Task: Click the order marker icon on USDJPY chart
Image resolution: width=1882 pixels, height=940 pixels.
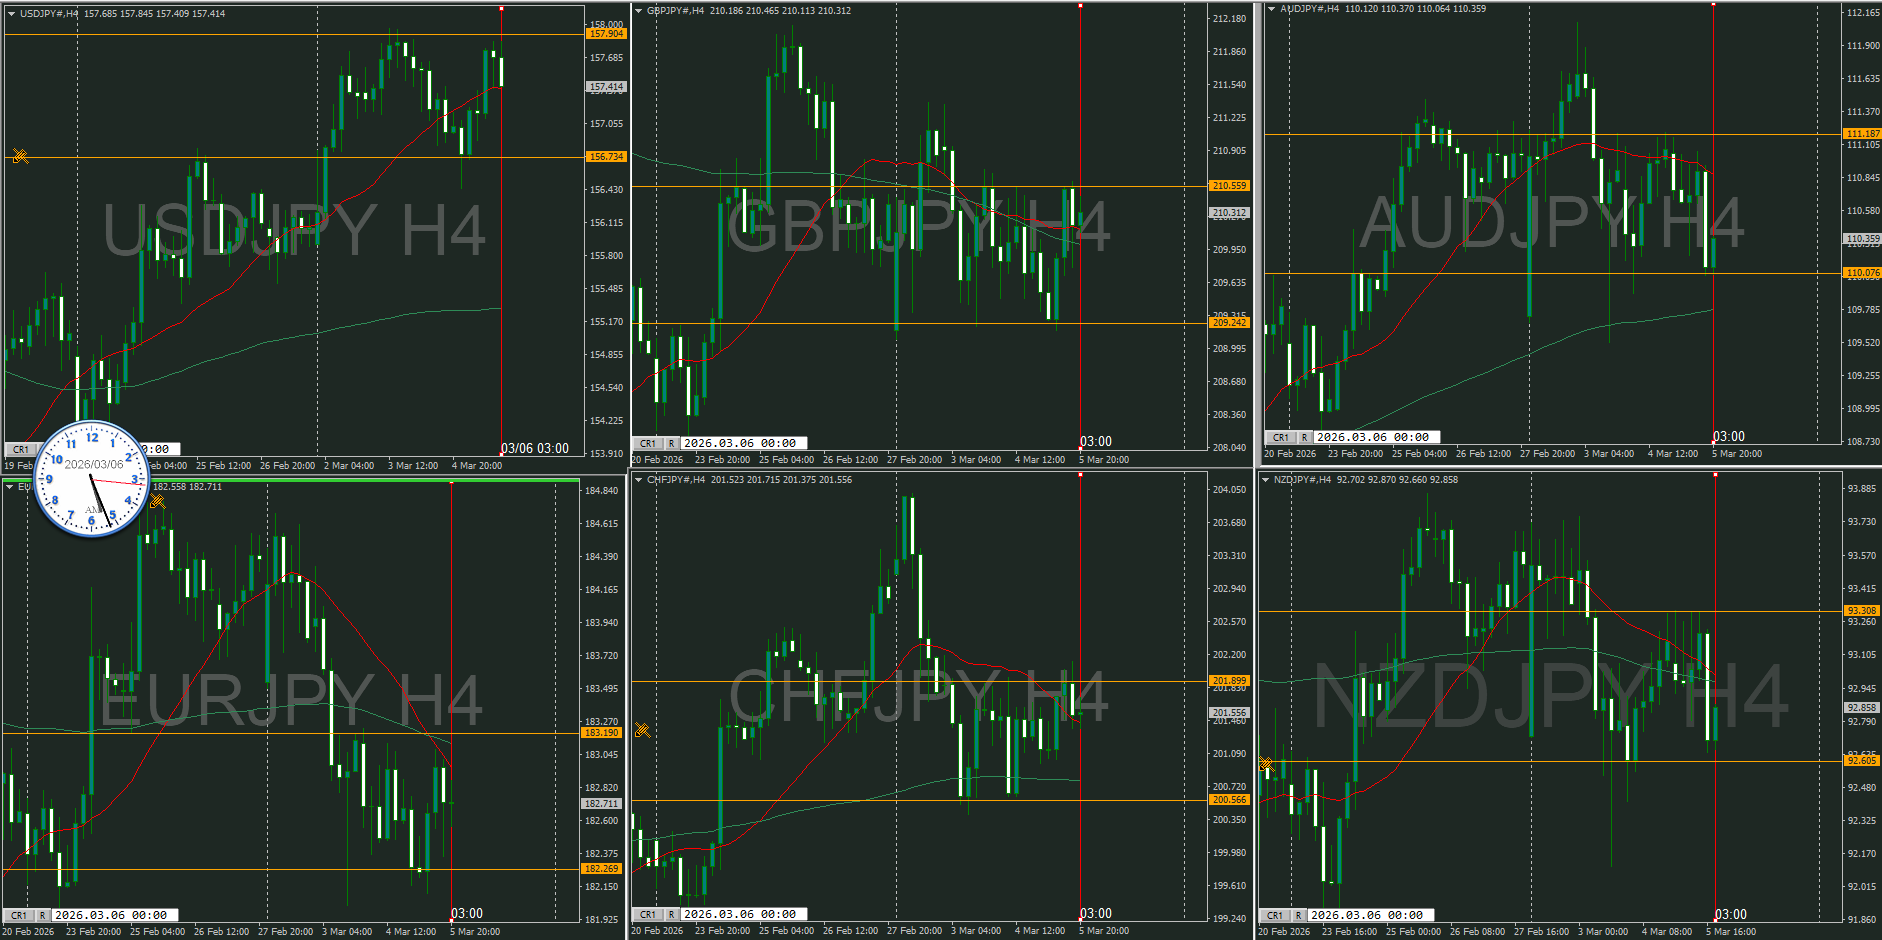Action: pyautogui.click(x=20, y=155)
